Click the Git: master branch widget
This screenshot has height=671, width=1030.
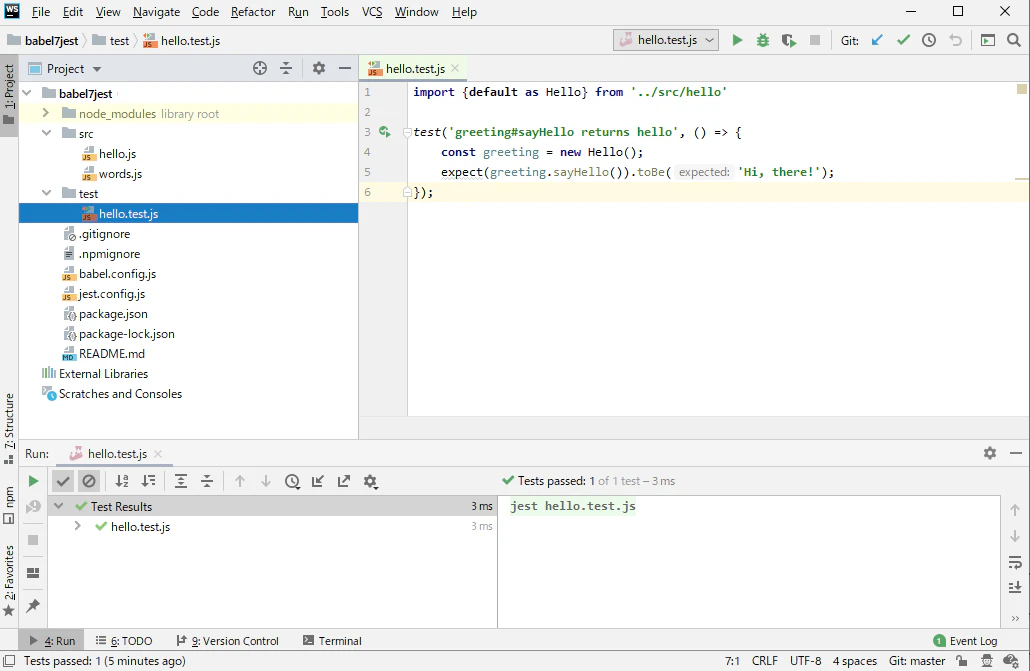(916, 661)
